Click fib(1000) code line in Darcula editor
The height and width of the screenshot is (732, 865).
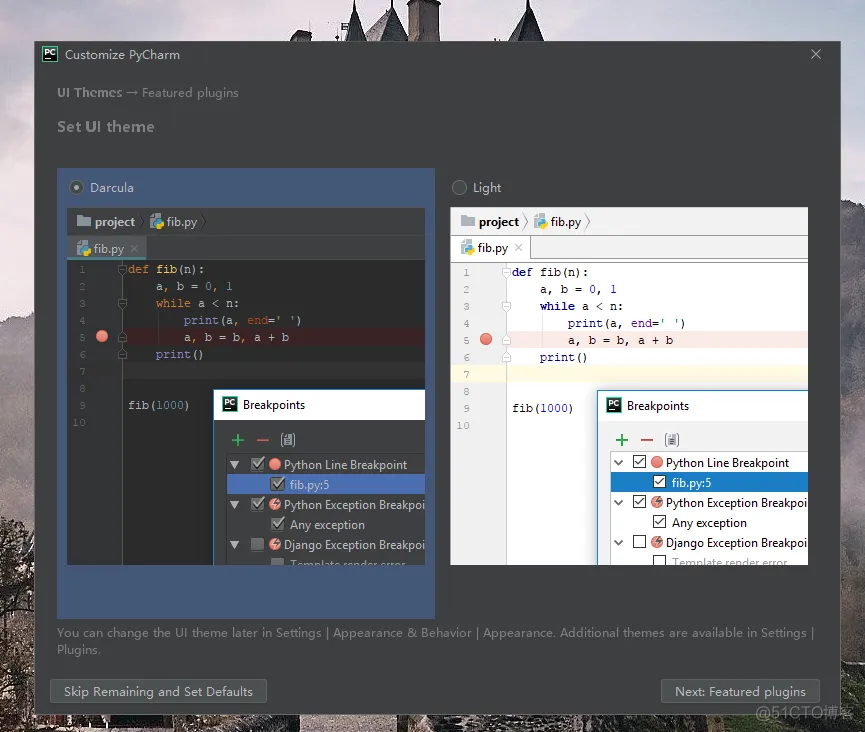click(158, 405)
